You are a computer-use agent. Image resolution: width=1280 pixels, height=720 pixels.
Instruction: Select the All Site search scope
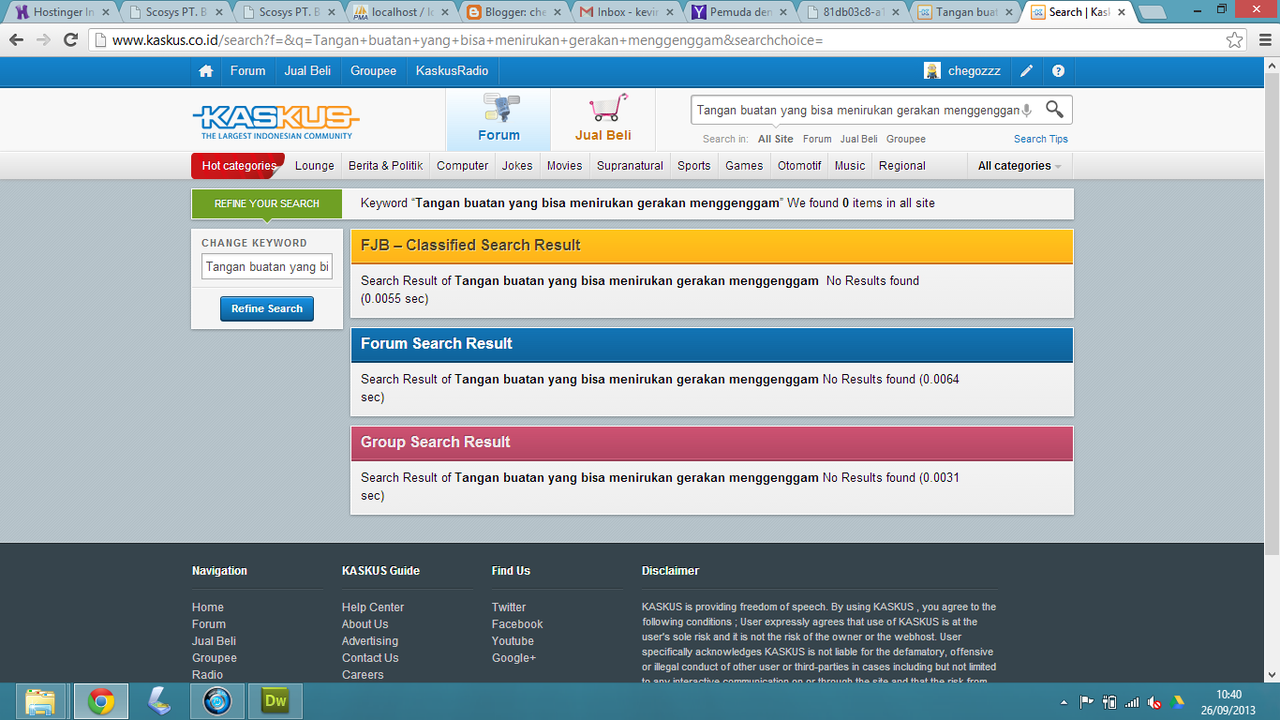775,139
